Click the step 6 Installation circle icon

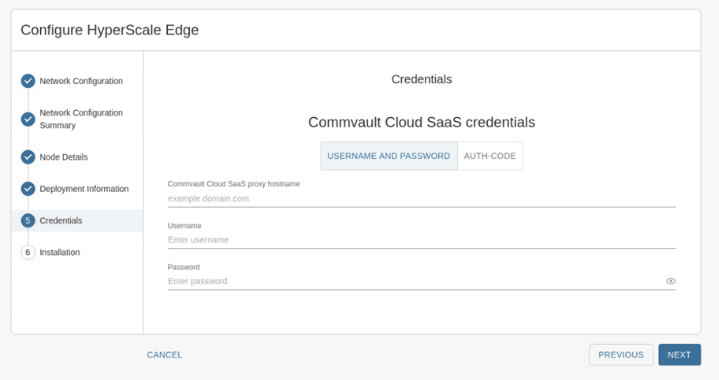pos(28,252)
